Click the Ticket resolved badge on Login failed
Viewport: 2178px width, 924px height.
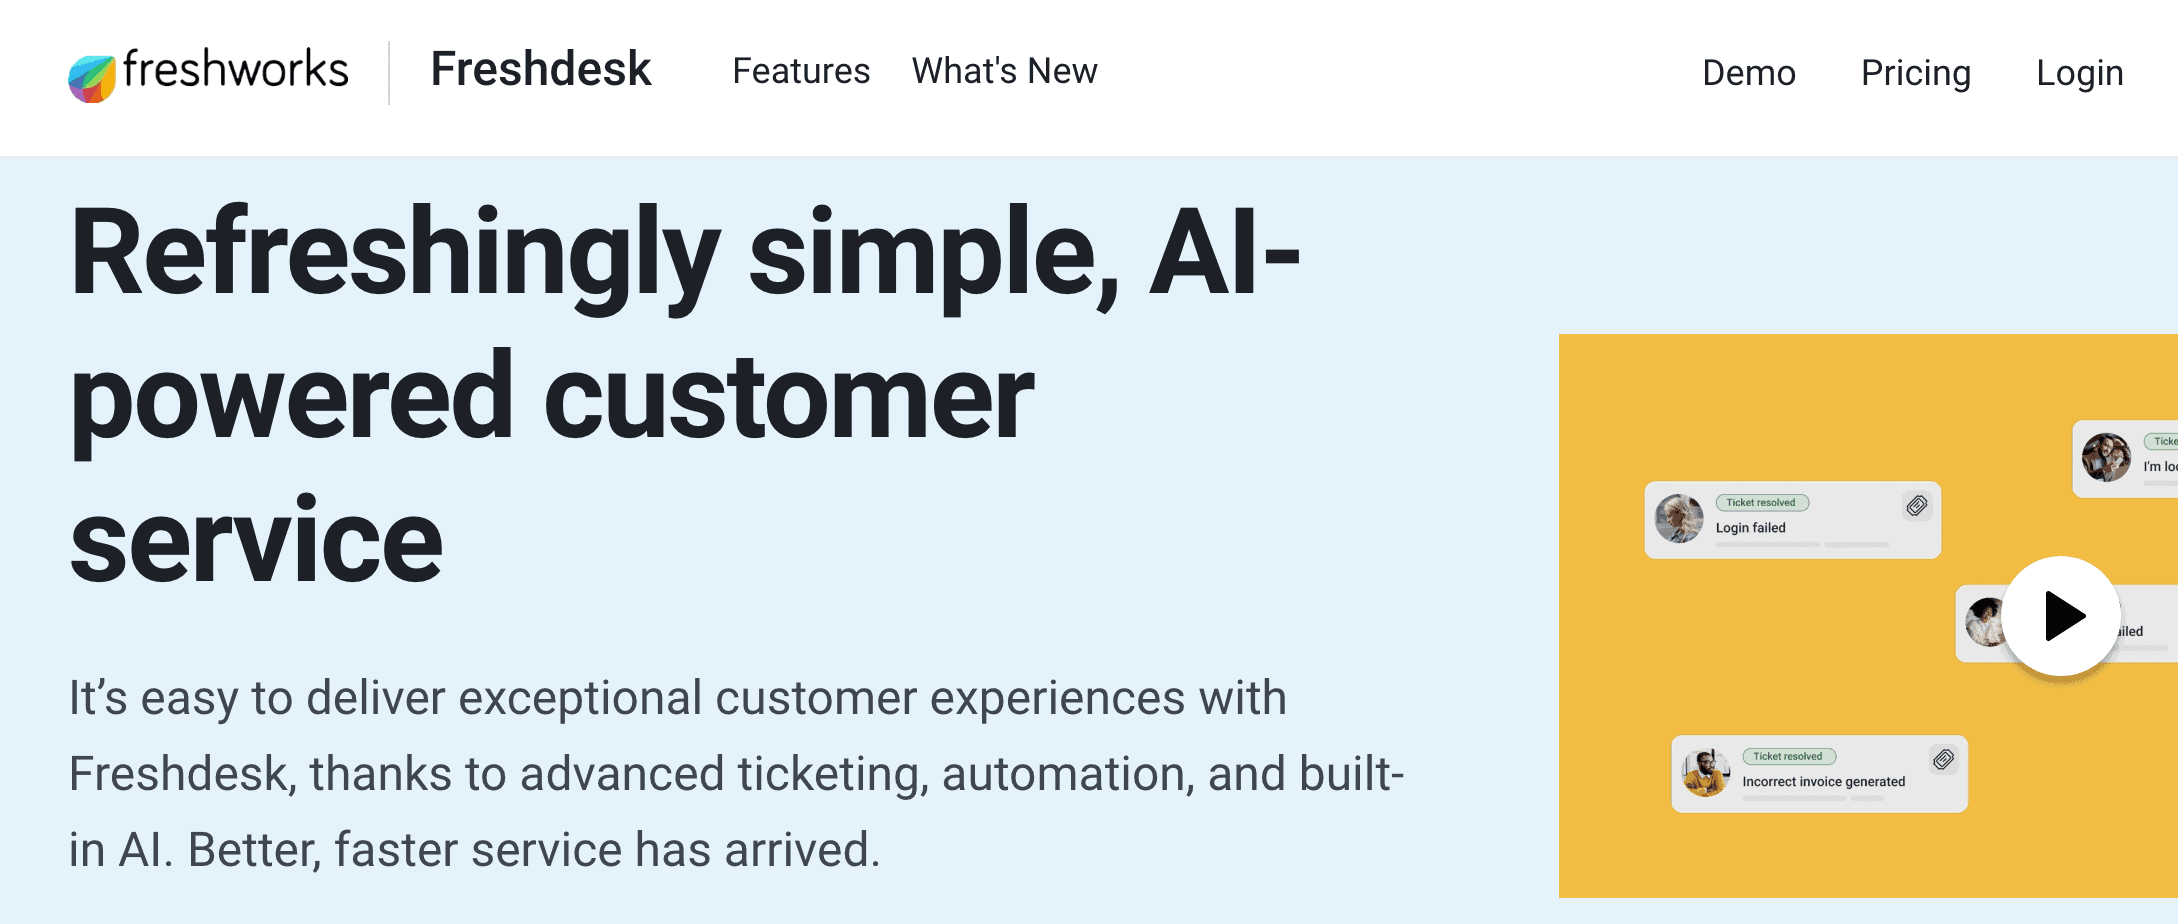[x=1762, y=503]
